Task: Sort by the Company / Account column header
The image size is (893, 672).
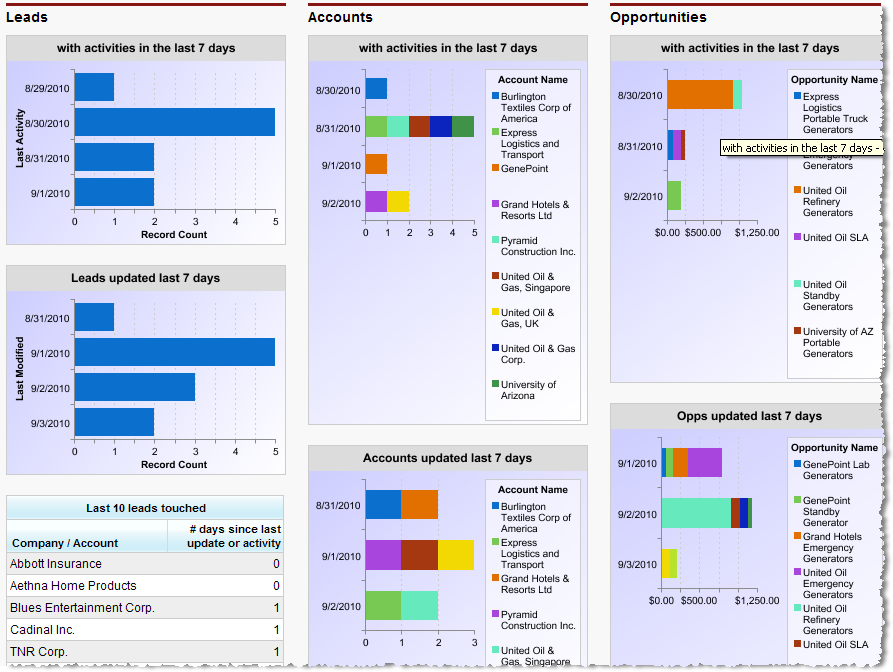Action: (65, 543)
